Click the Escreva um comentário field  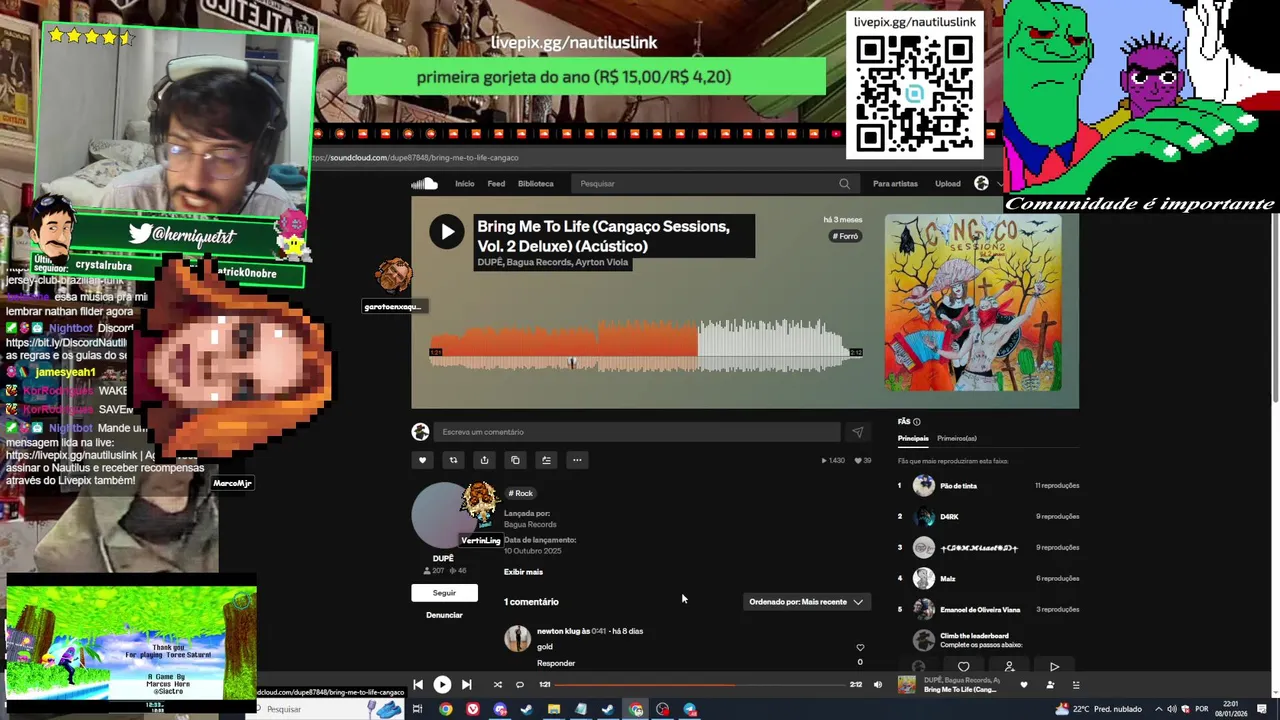639,432
